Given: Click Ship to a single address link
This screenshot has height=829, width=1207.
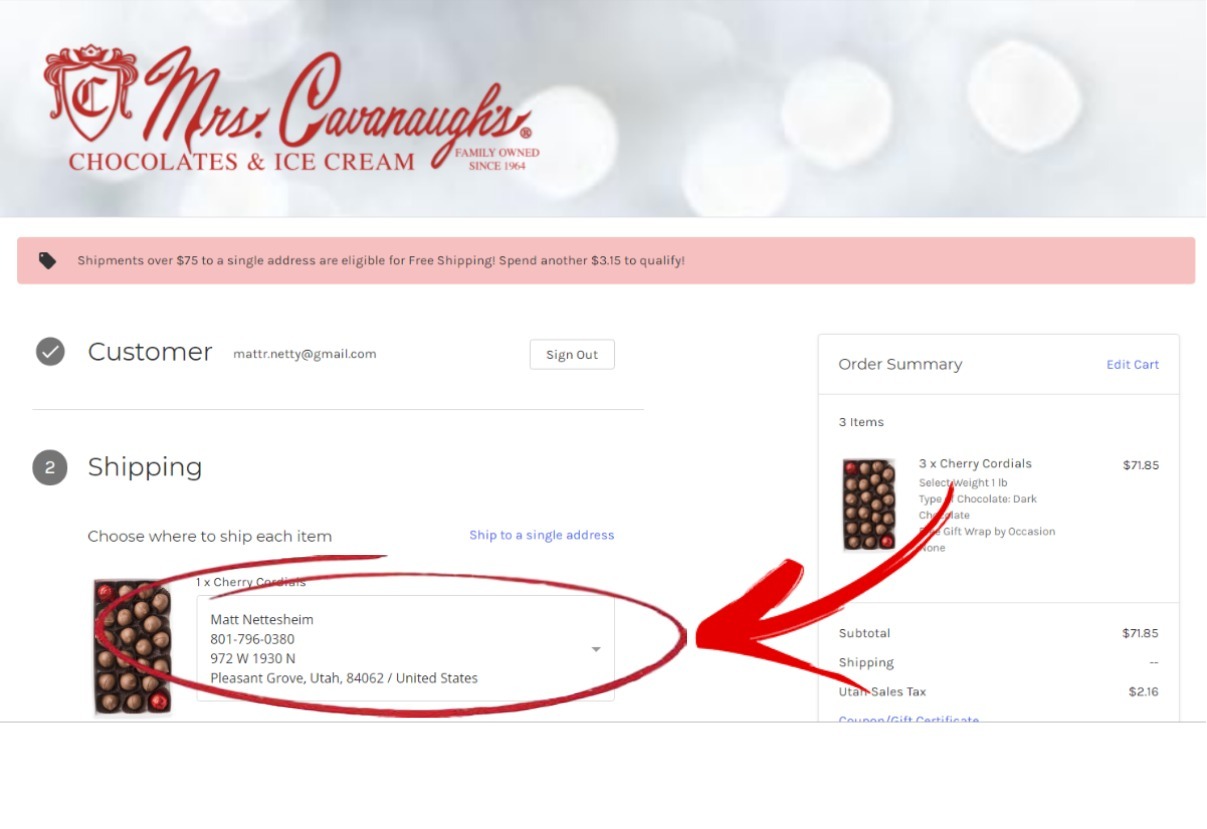Looking at the screenshot, I should 542,535.
